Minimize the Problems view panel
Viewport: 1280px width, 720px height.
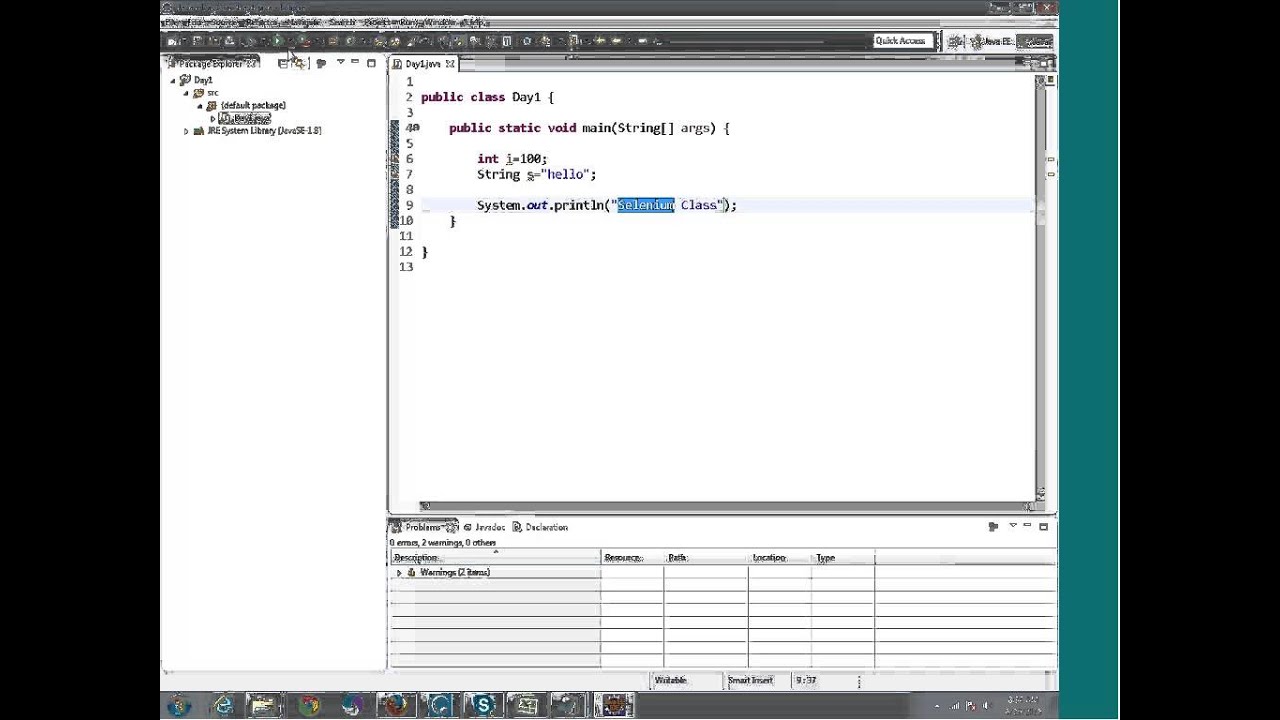tap(1027, 526)
